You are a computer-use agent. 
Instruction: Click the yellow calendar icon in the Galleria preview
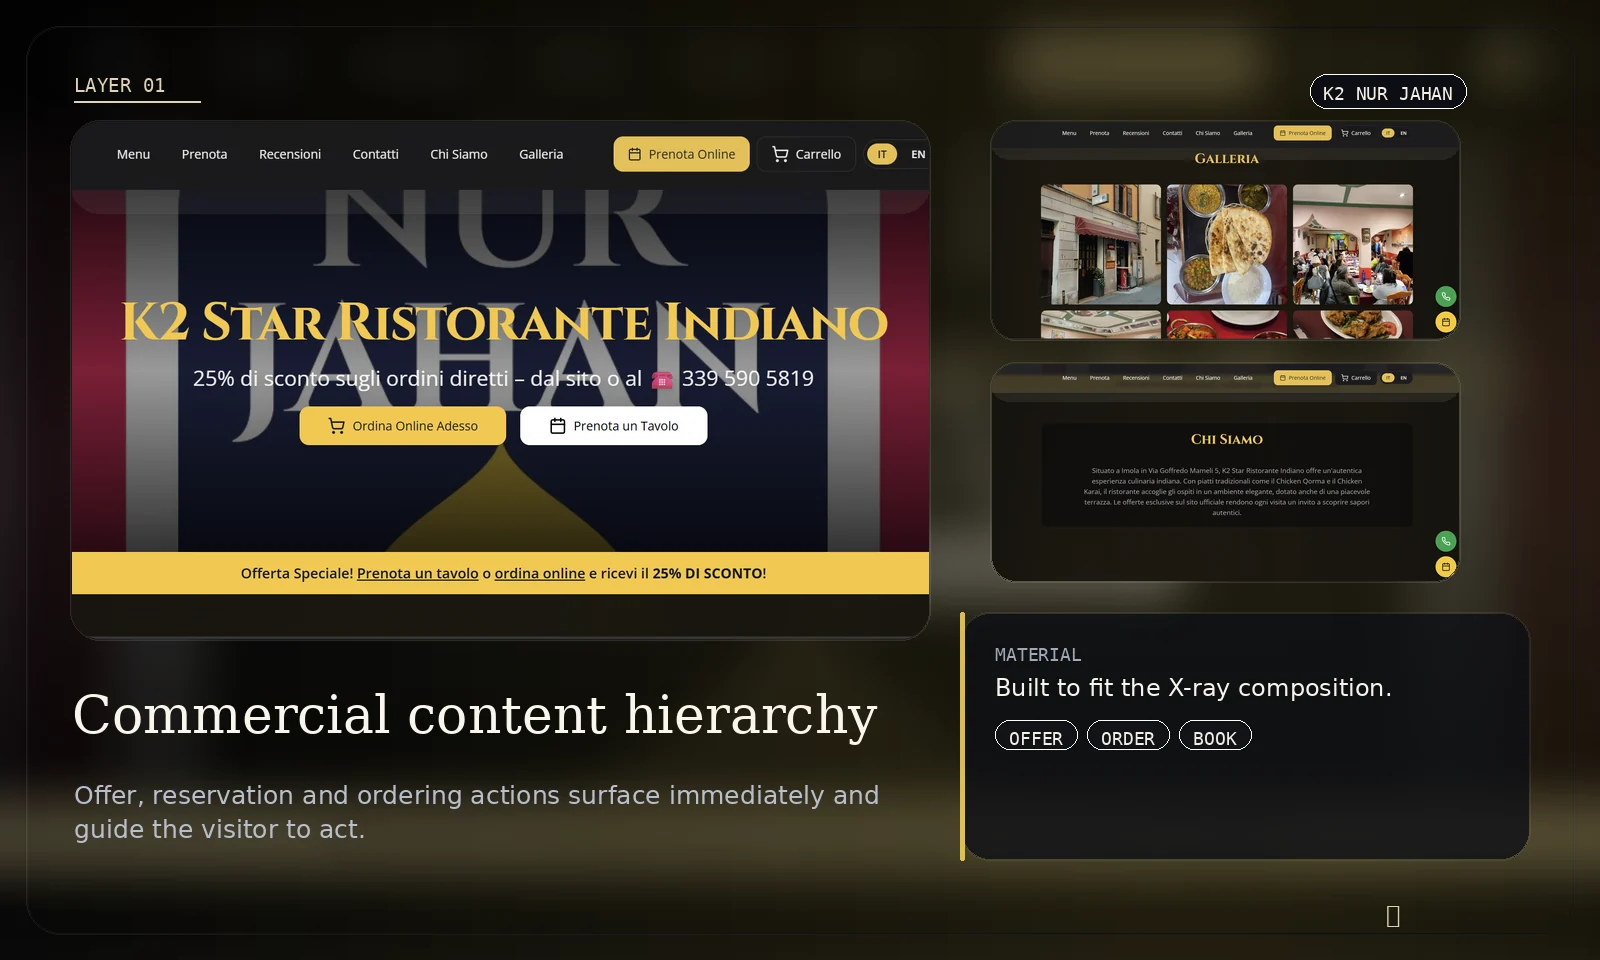click(1446, 322)
